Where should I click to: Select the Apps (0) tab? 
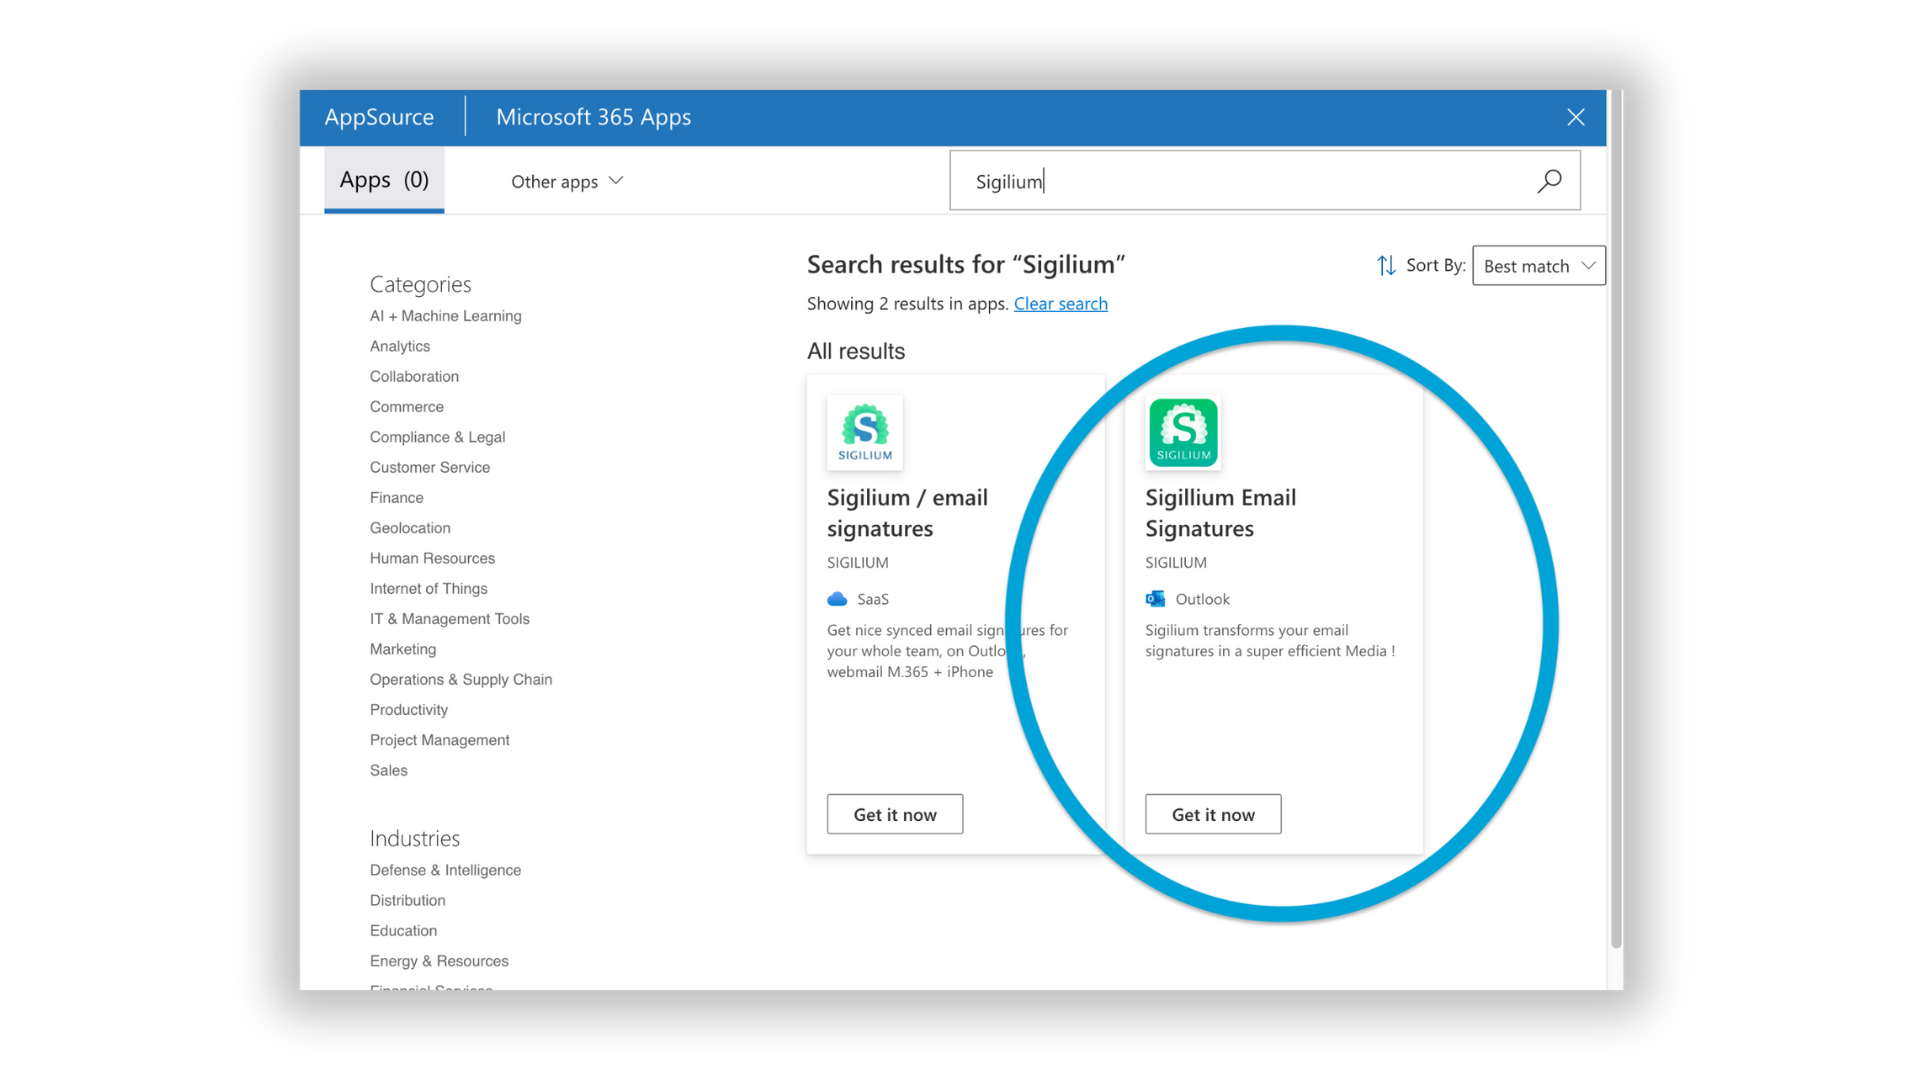pos(384,180)
